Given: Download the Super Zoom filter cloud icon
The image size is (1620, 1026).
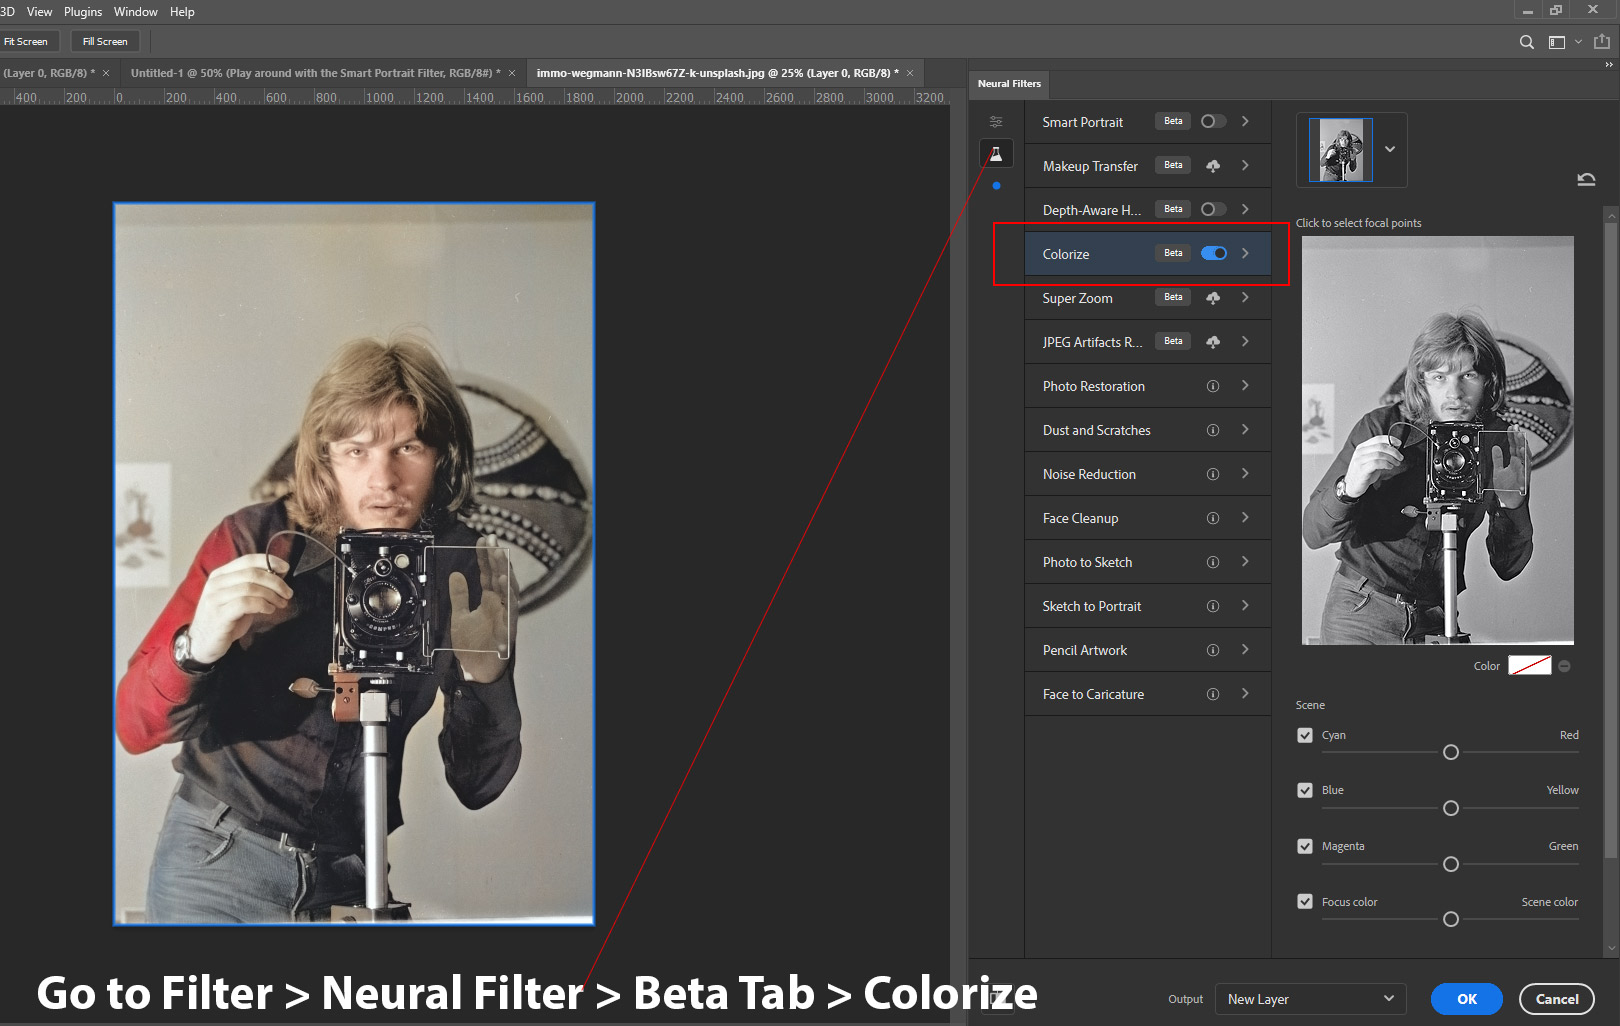Looking at the screenshot, I should pos(1213,298).
